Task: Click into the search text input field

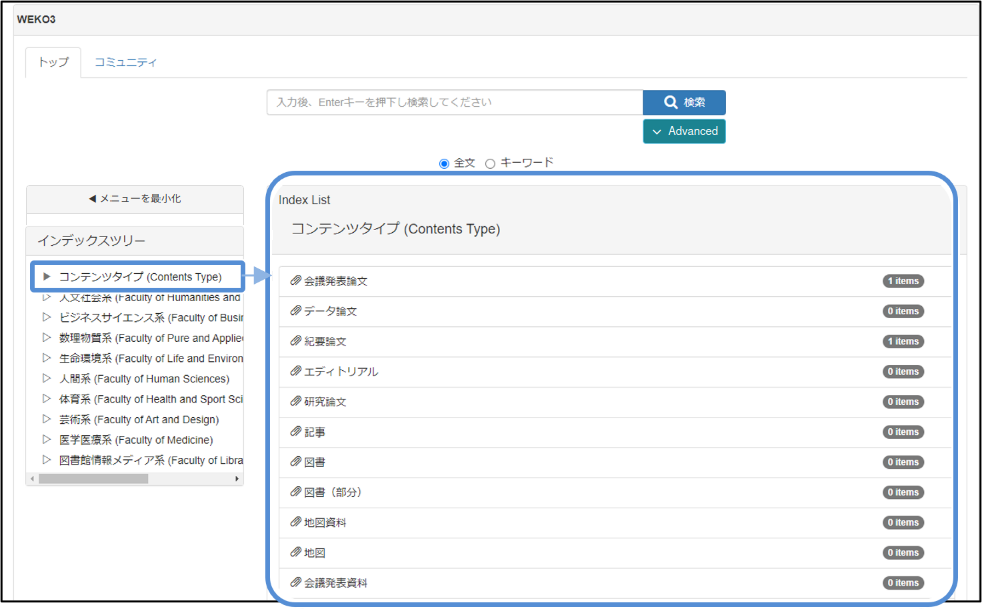Action: (x=454, y=103)
